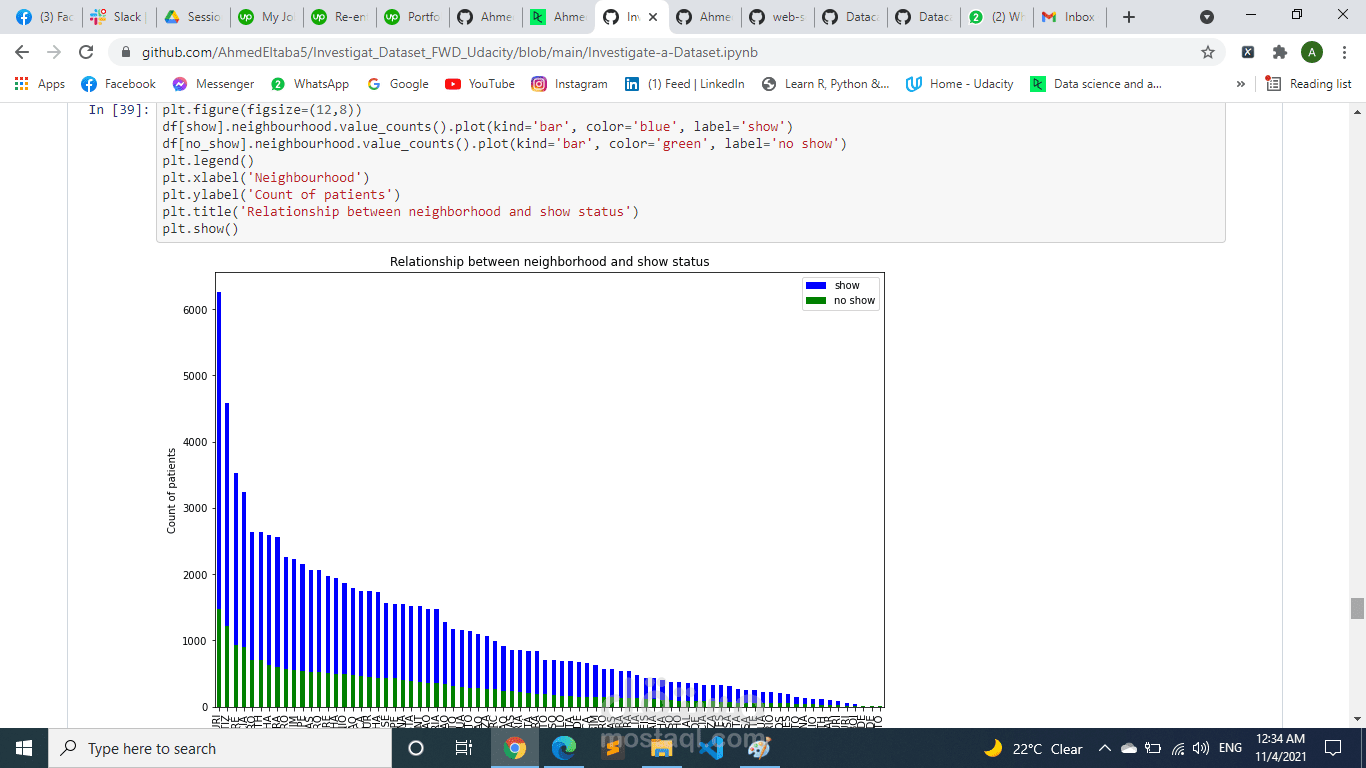
Task: Open File Explorer from the taskbar
Action: (x=661, y=748)
